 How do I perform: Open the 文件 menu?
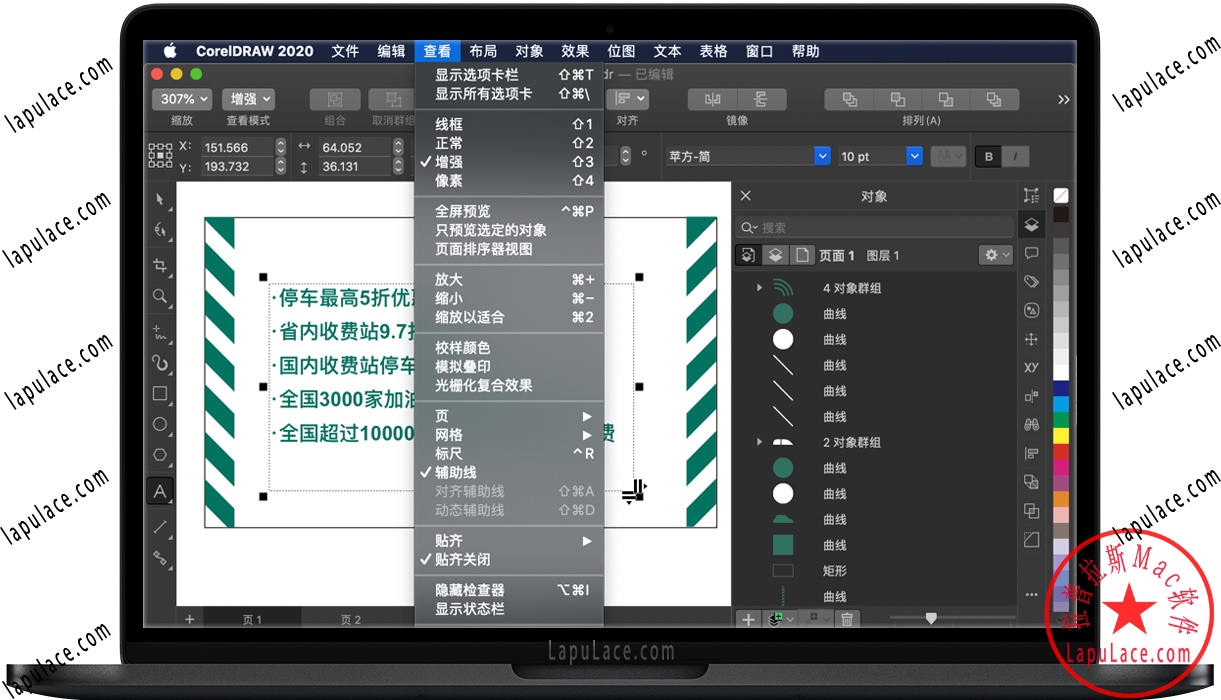345,51
